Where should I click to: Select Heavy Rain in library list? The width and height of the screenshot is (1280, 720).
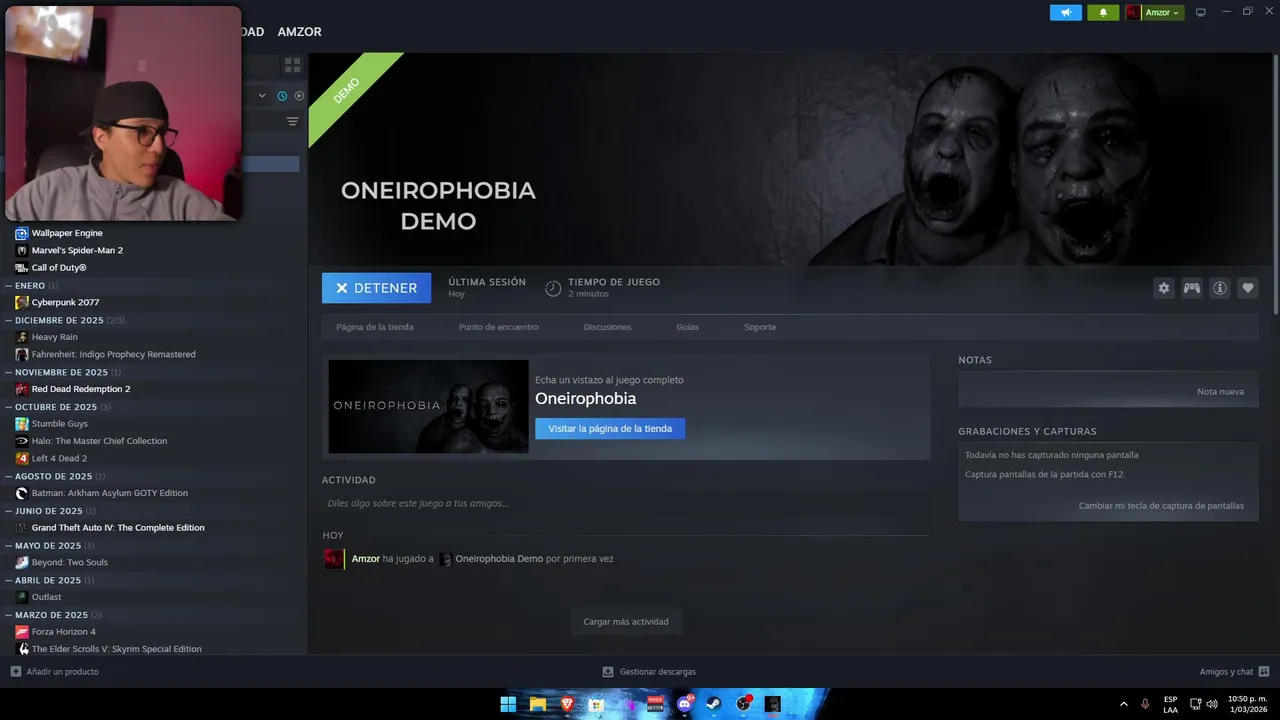tap(54, 337)
